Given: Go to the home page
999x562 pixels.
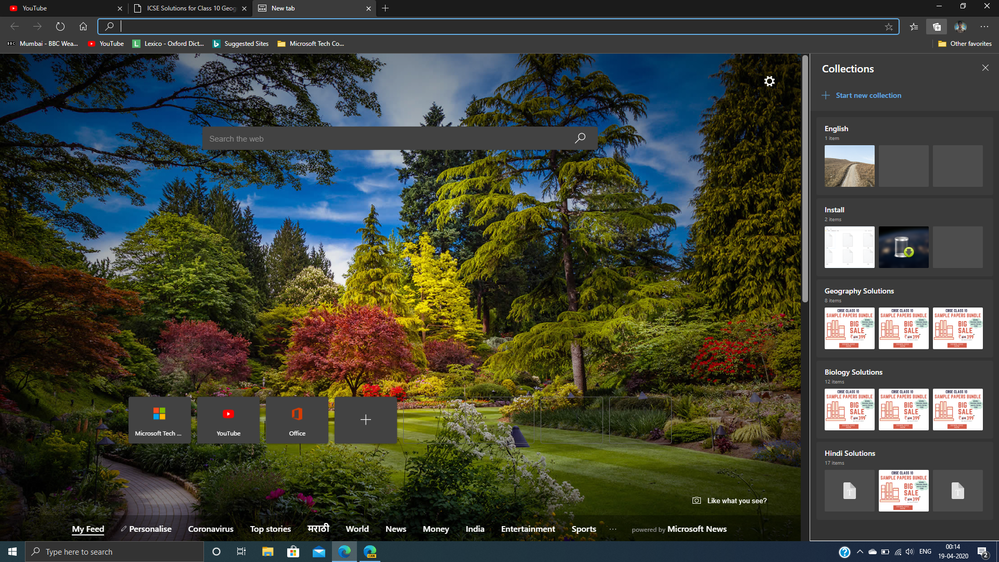Looking at the screenshot, I should 83,27.
